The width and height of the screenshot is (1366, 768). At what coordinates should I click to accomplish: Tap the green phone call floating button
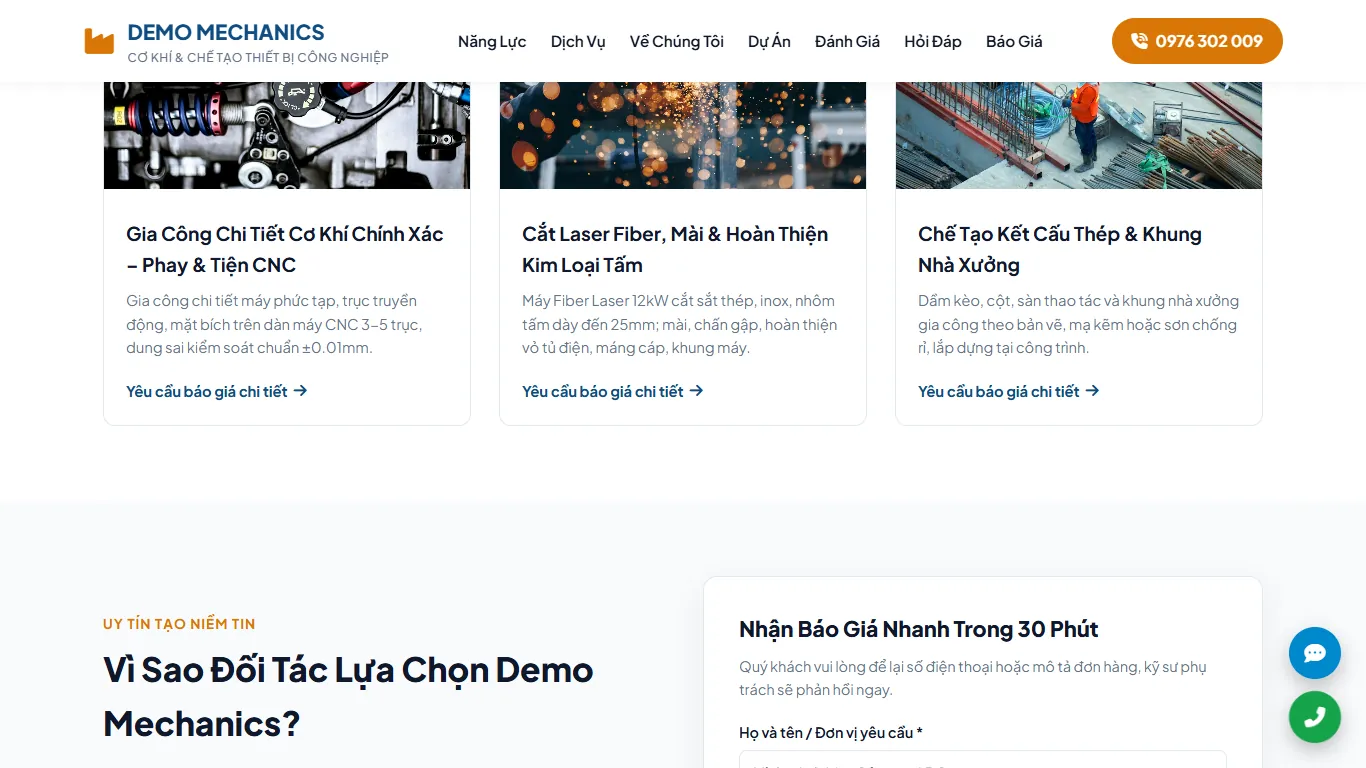pyautogui.click(x=1315, y=717)
